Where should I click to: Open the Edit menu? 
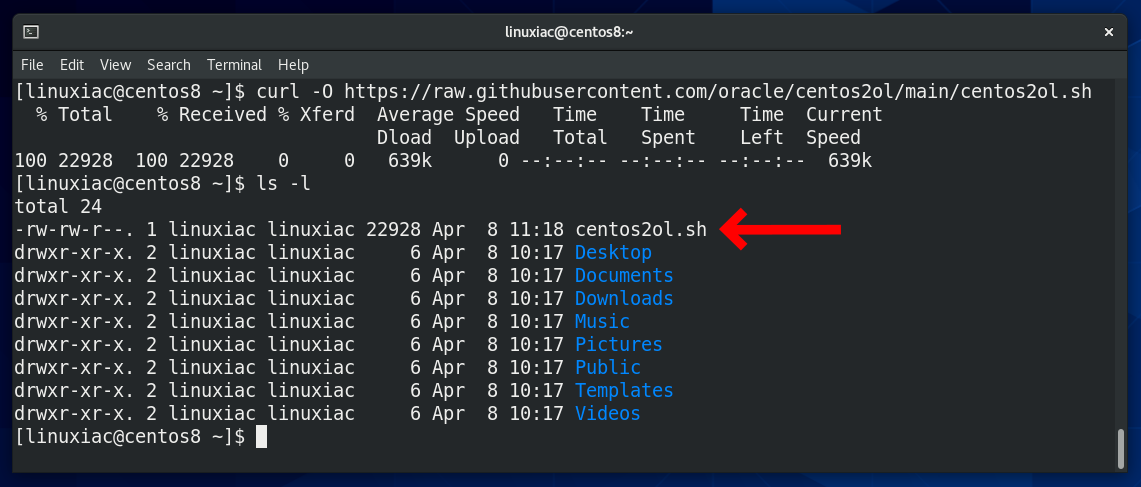click(x=72, y=65)
